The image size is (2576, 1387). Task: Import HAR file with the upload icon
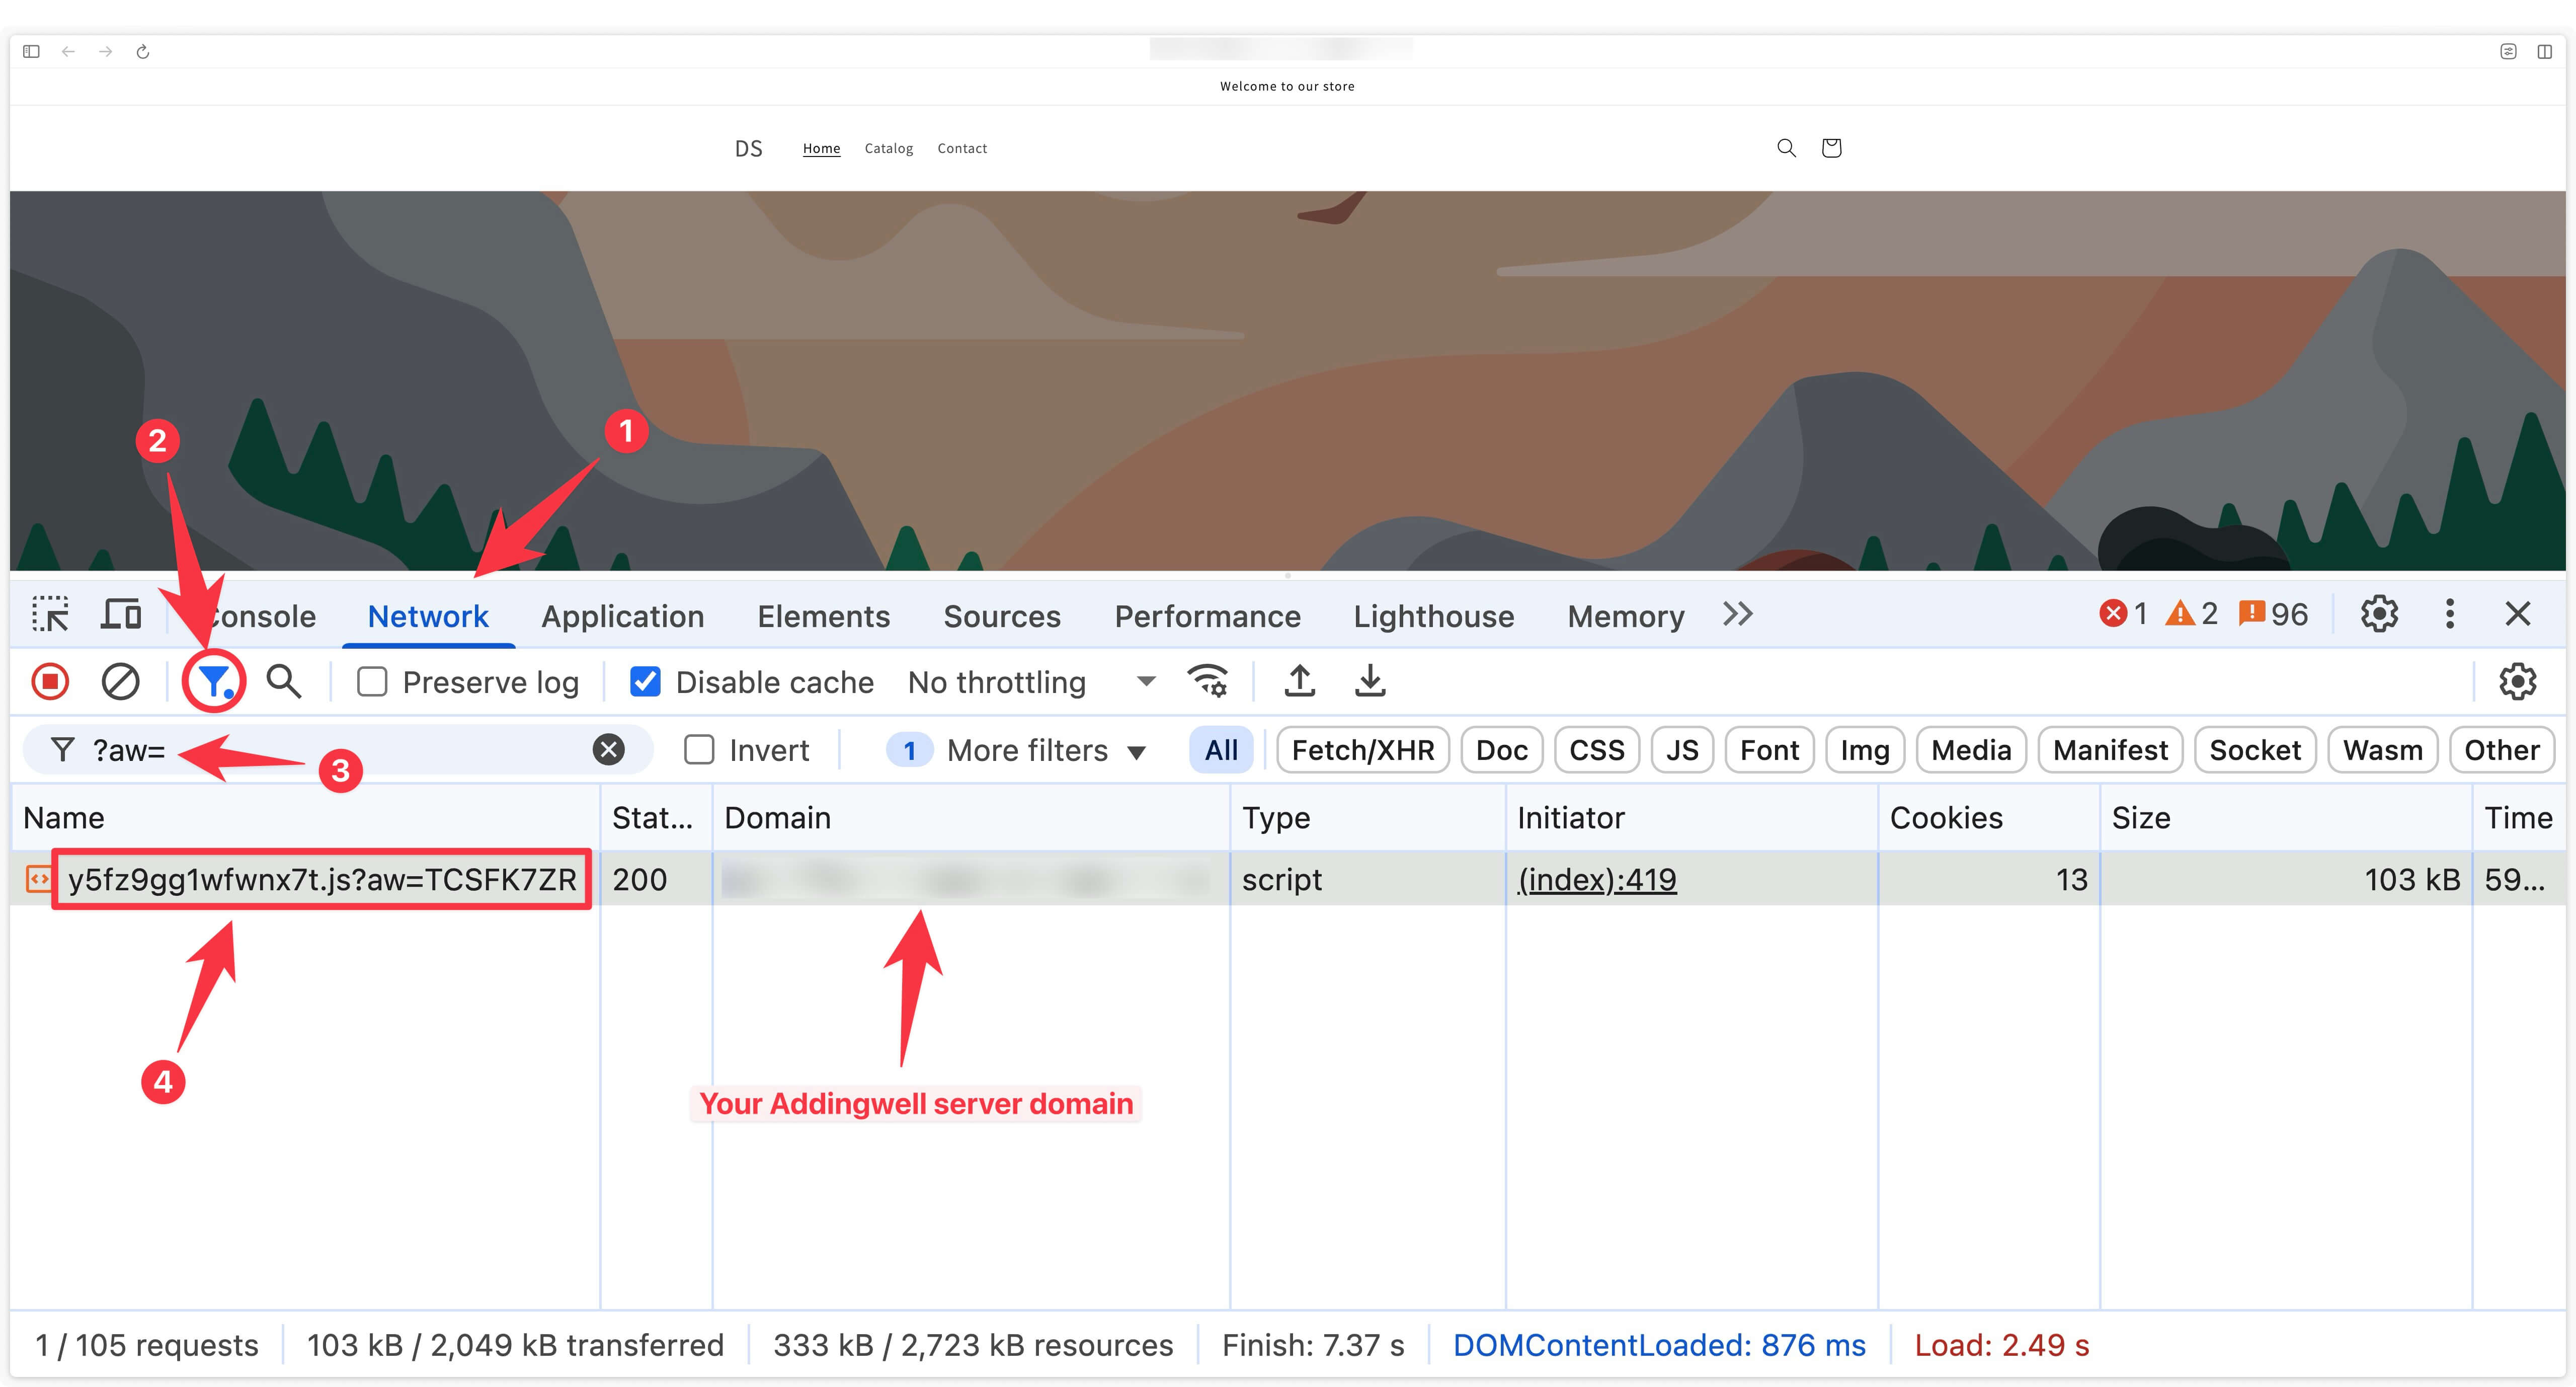(1299, 682)
